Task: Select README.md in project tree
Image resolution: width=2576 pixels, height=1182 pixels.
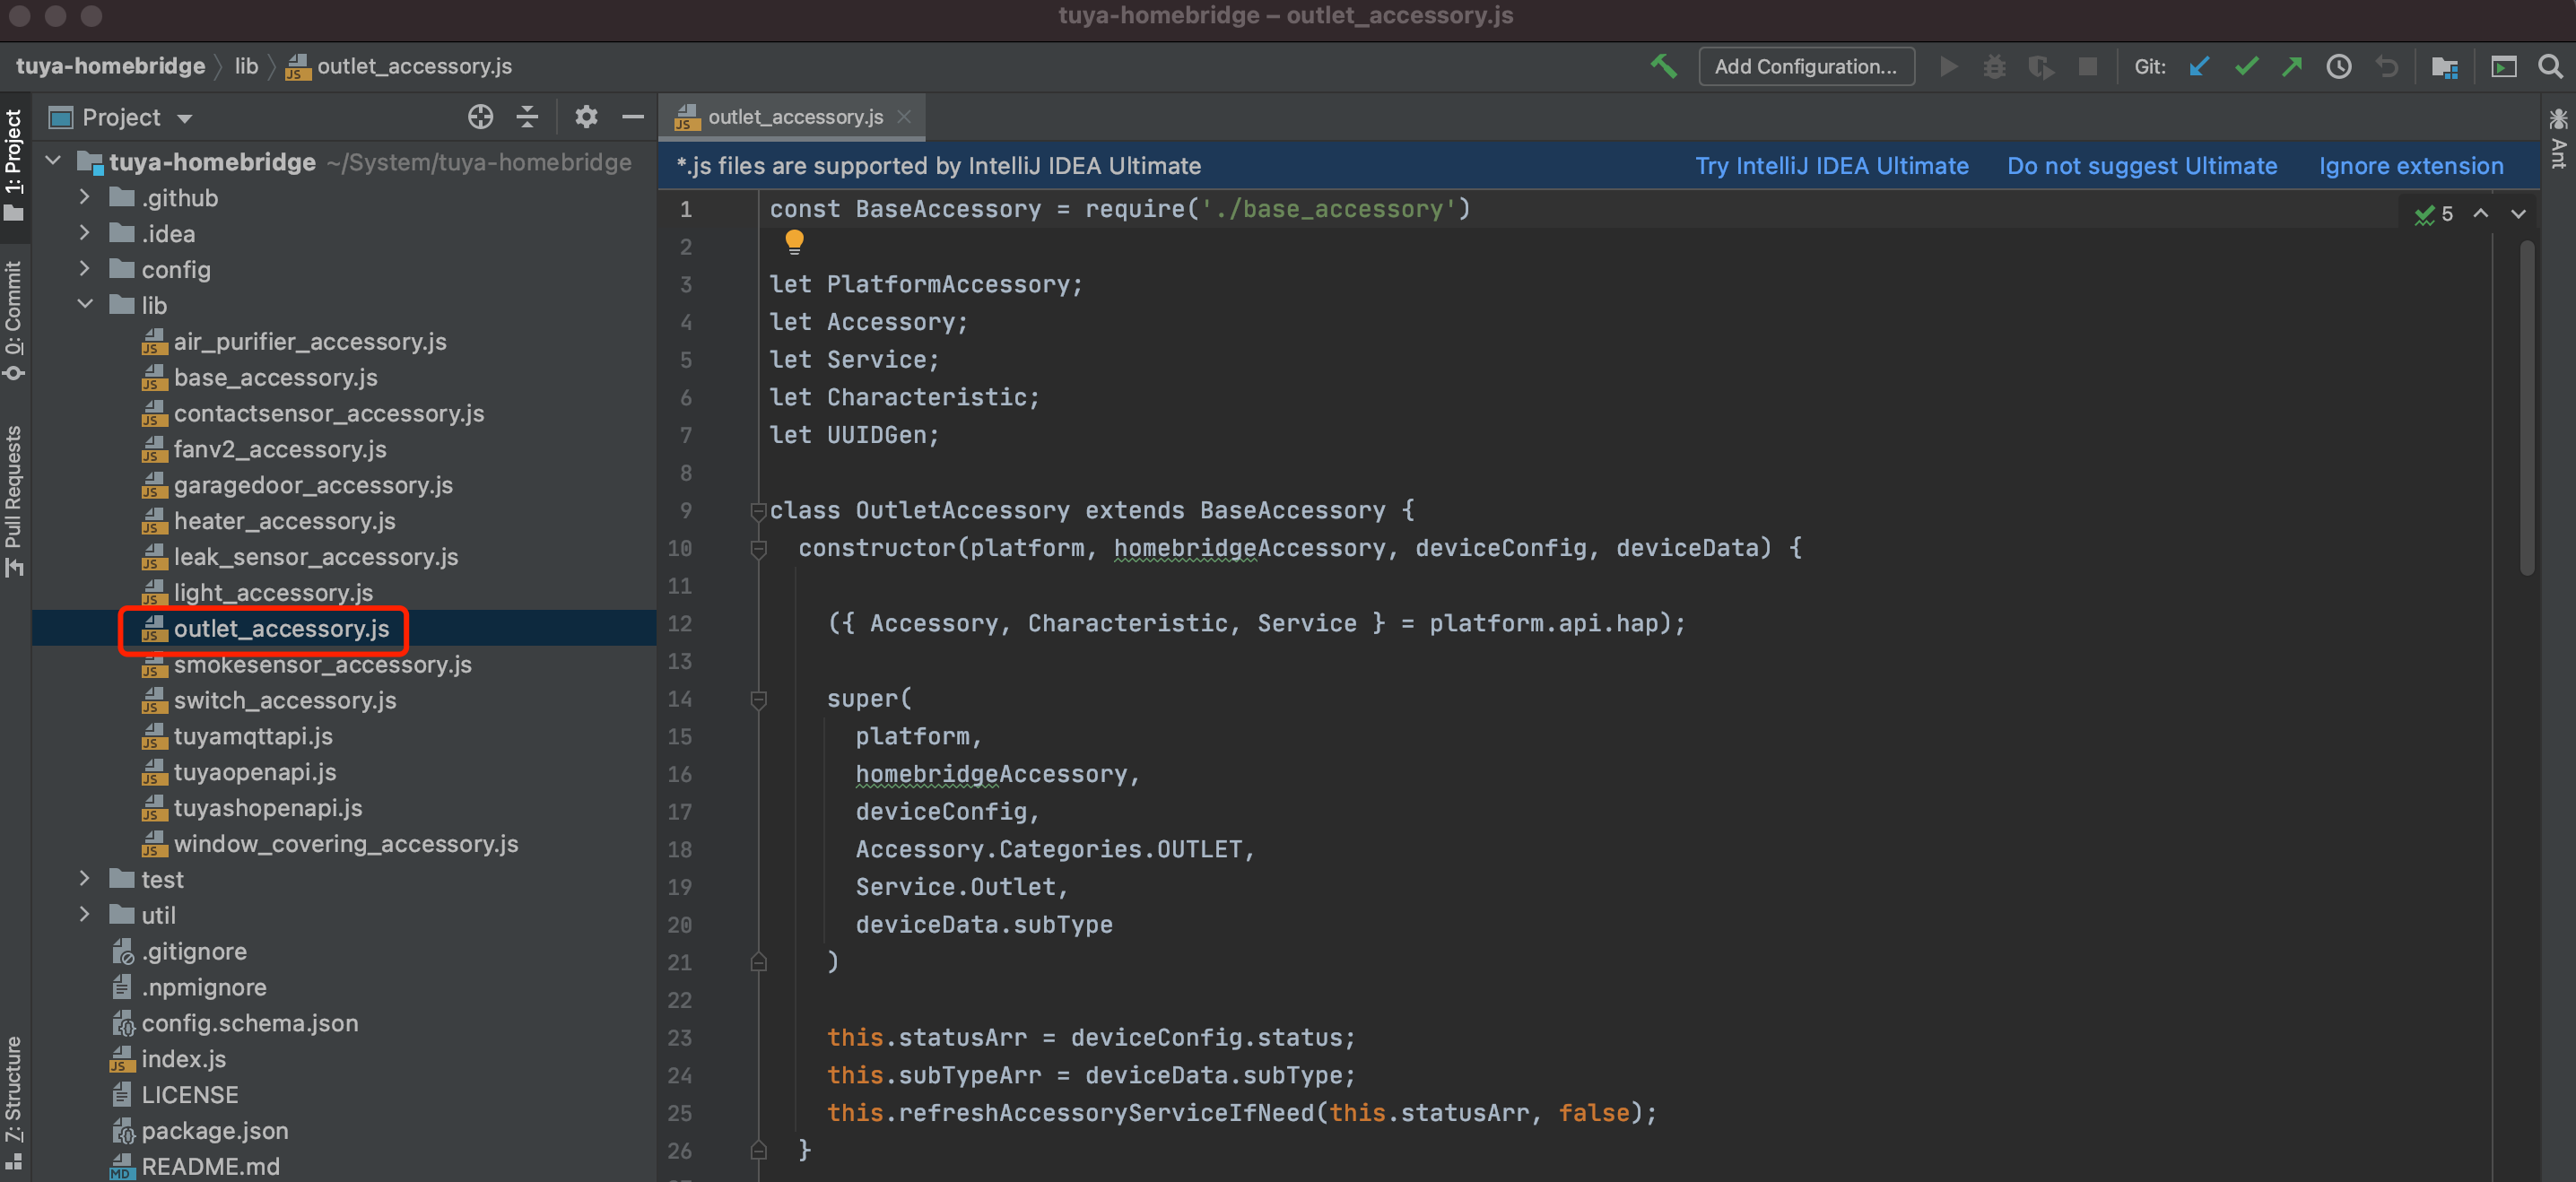Action: click(x=210, y=1166)
